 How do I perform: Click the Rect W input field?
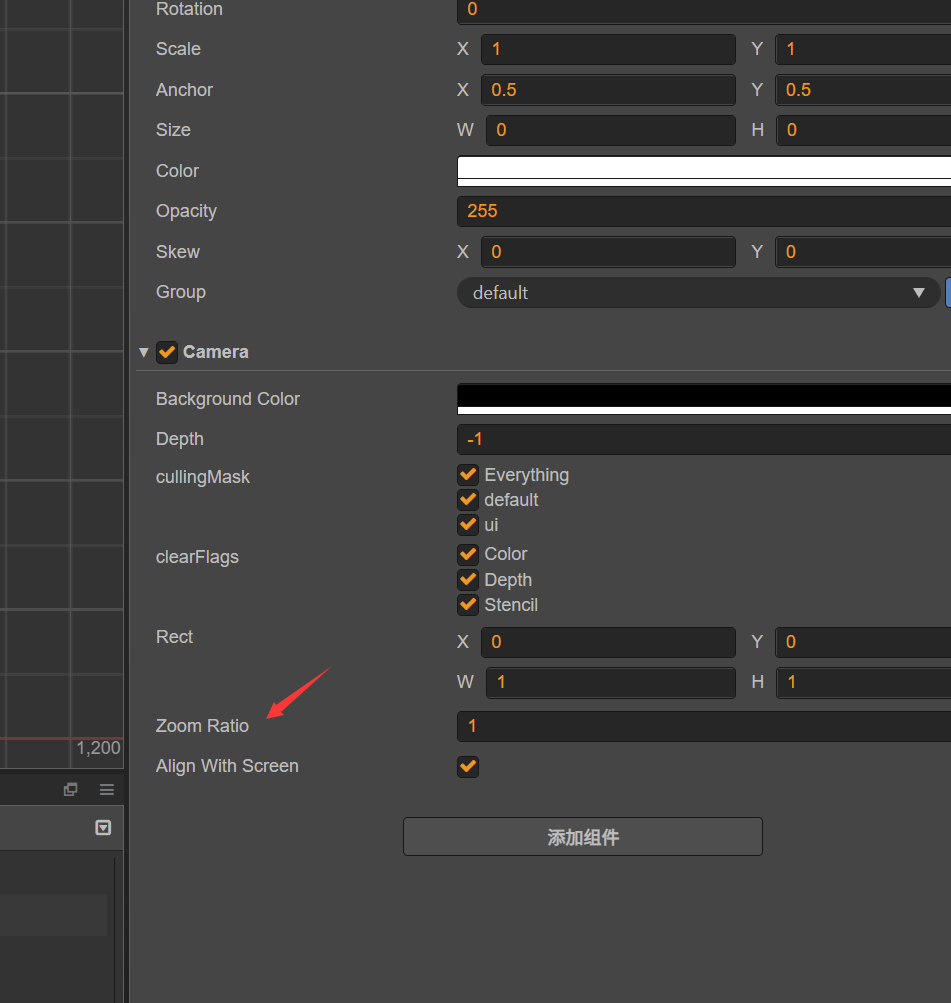click(x=611, y=683)
